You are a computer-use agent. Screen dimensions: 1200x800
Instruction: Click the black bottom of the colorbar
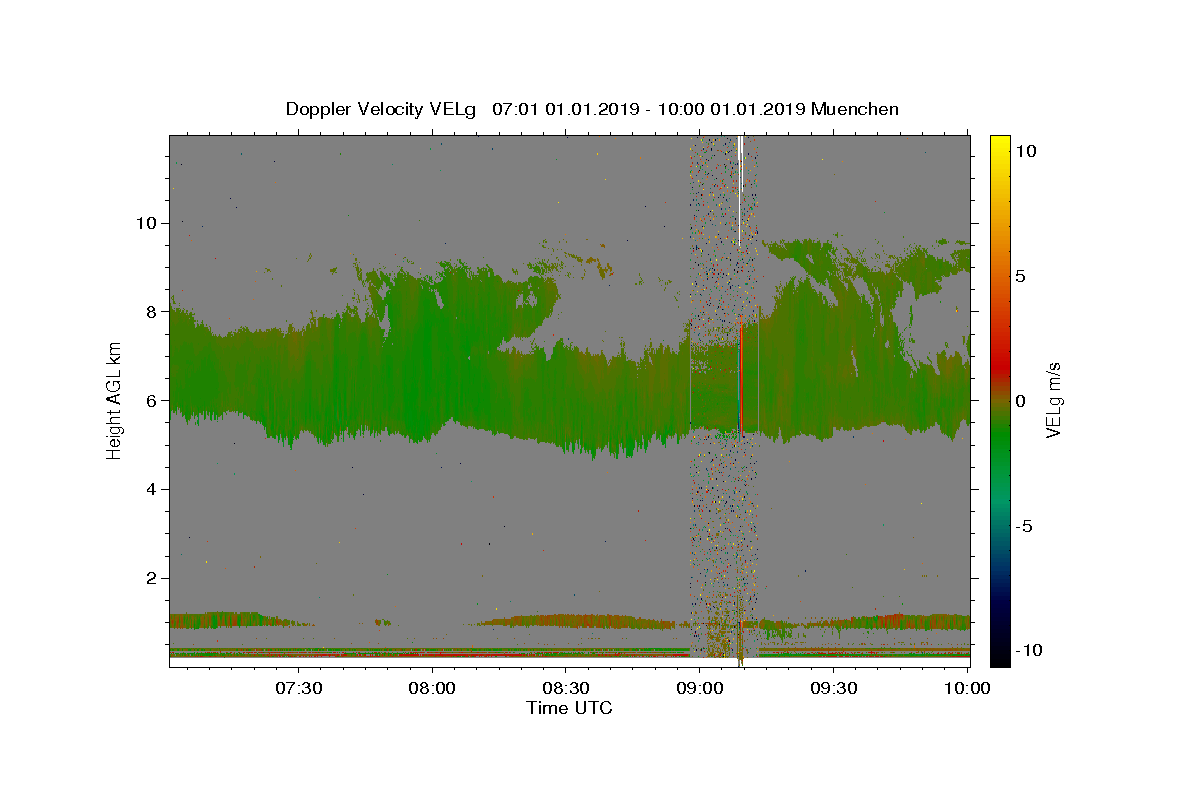coord(999,657)
